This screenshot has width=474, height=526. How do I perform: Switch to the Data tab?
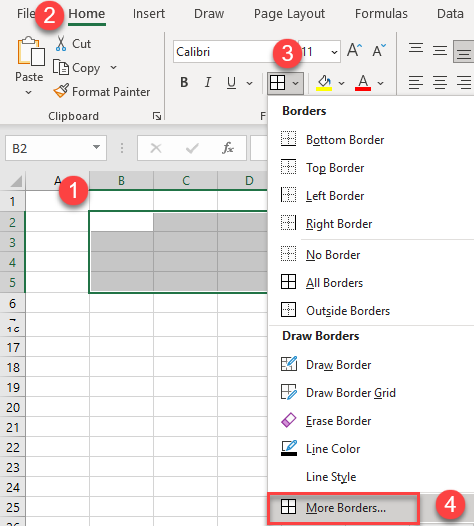[450, 14]
